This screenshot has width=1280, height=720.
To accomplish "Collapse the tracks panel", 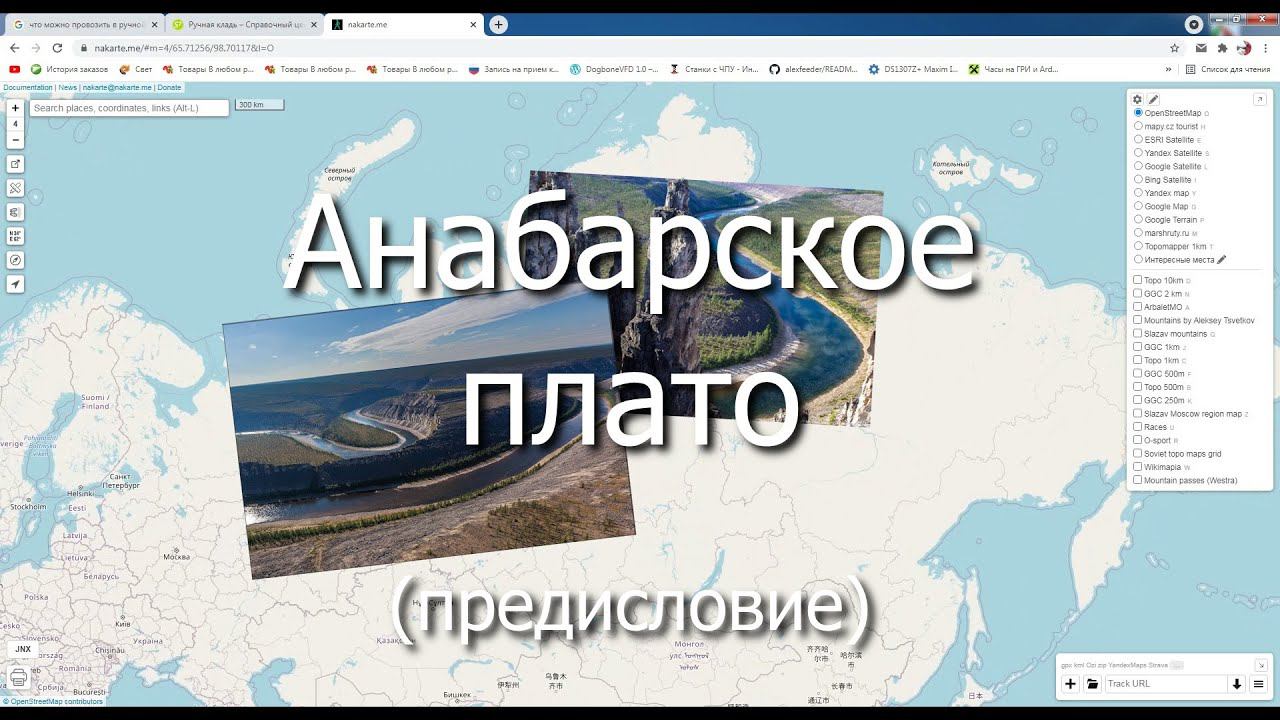I will coord(1261,665).
